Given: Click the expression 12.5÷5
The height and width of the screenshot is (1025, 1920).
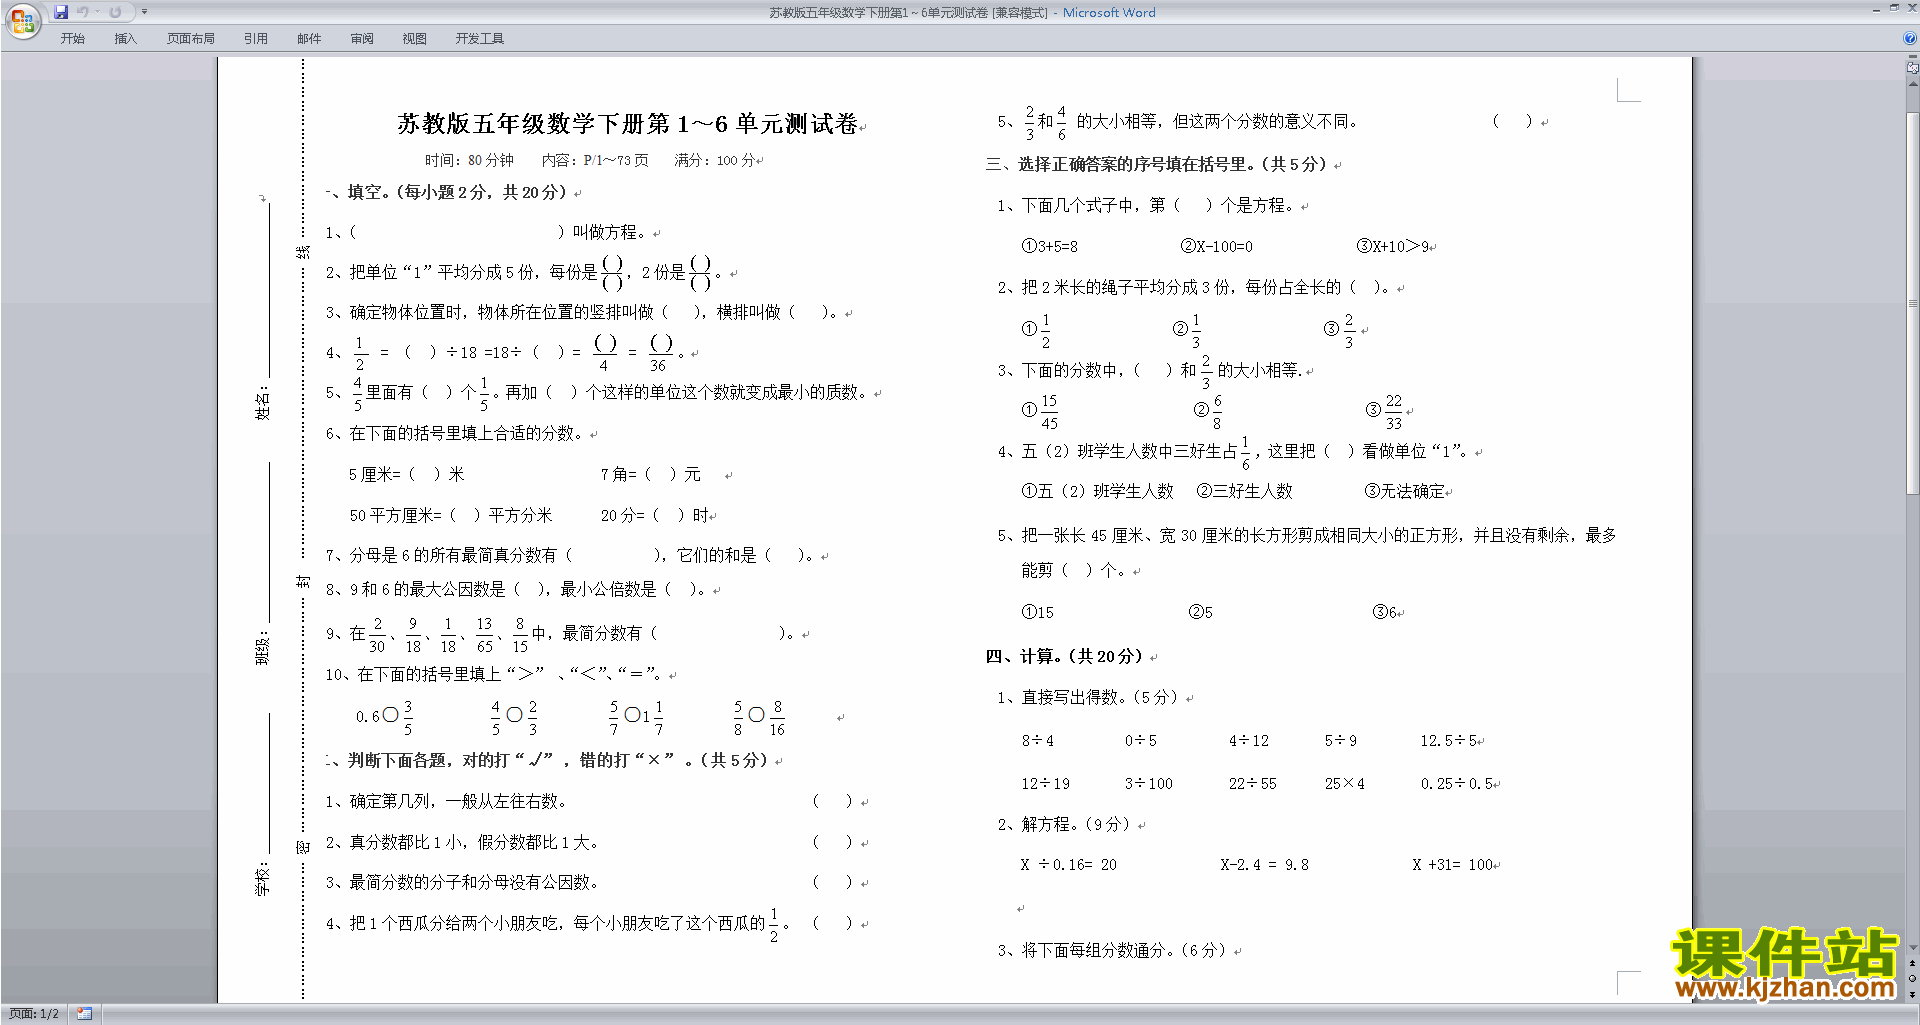Looking at the screenshot, I should click(x=1449, y=740).
